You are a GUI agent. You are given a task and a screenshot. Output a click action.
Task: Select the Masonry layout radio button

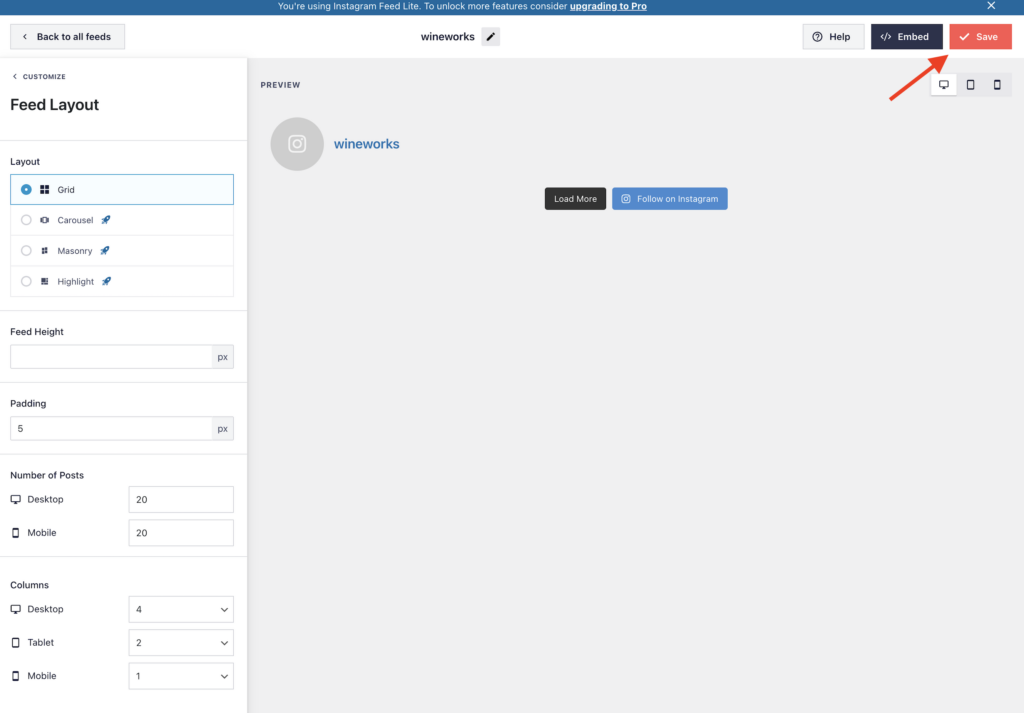point(26,251)
